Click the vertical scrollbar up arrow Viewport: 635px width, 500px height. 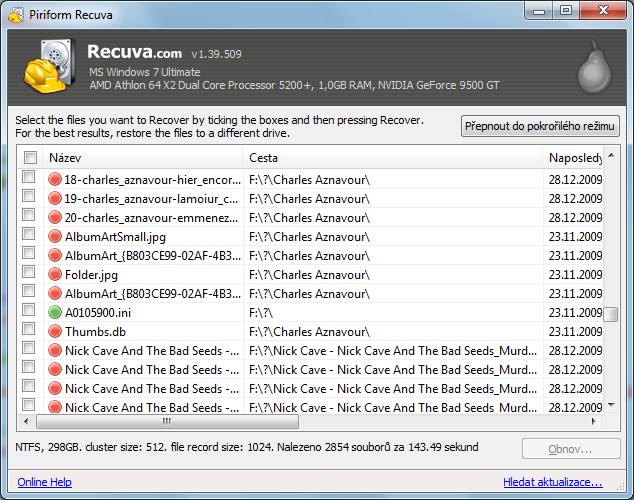coord(612,155)
